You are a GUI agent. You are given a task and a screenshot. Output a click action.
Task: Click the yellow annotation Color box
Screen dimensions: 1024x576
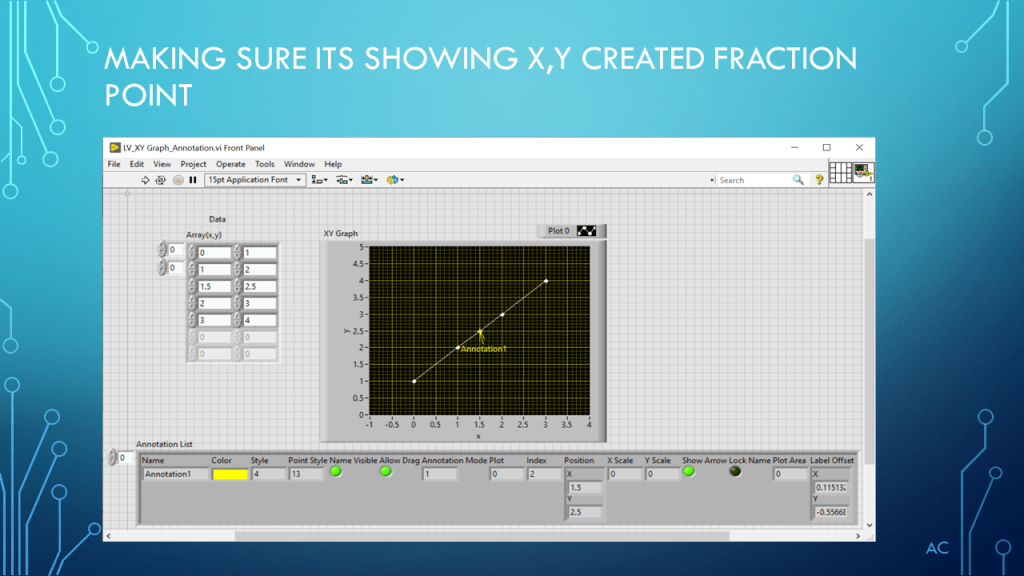[229, 474]
